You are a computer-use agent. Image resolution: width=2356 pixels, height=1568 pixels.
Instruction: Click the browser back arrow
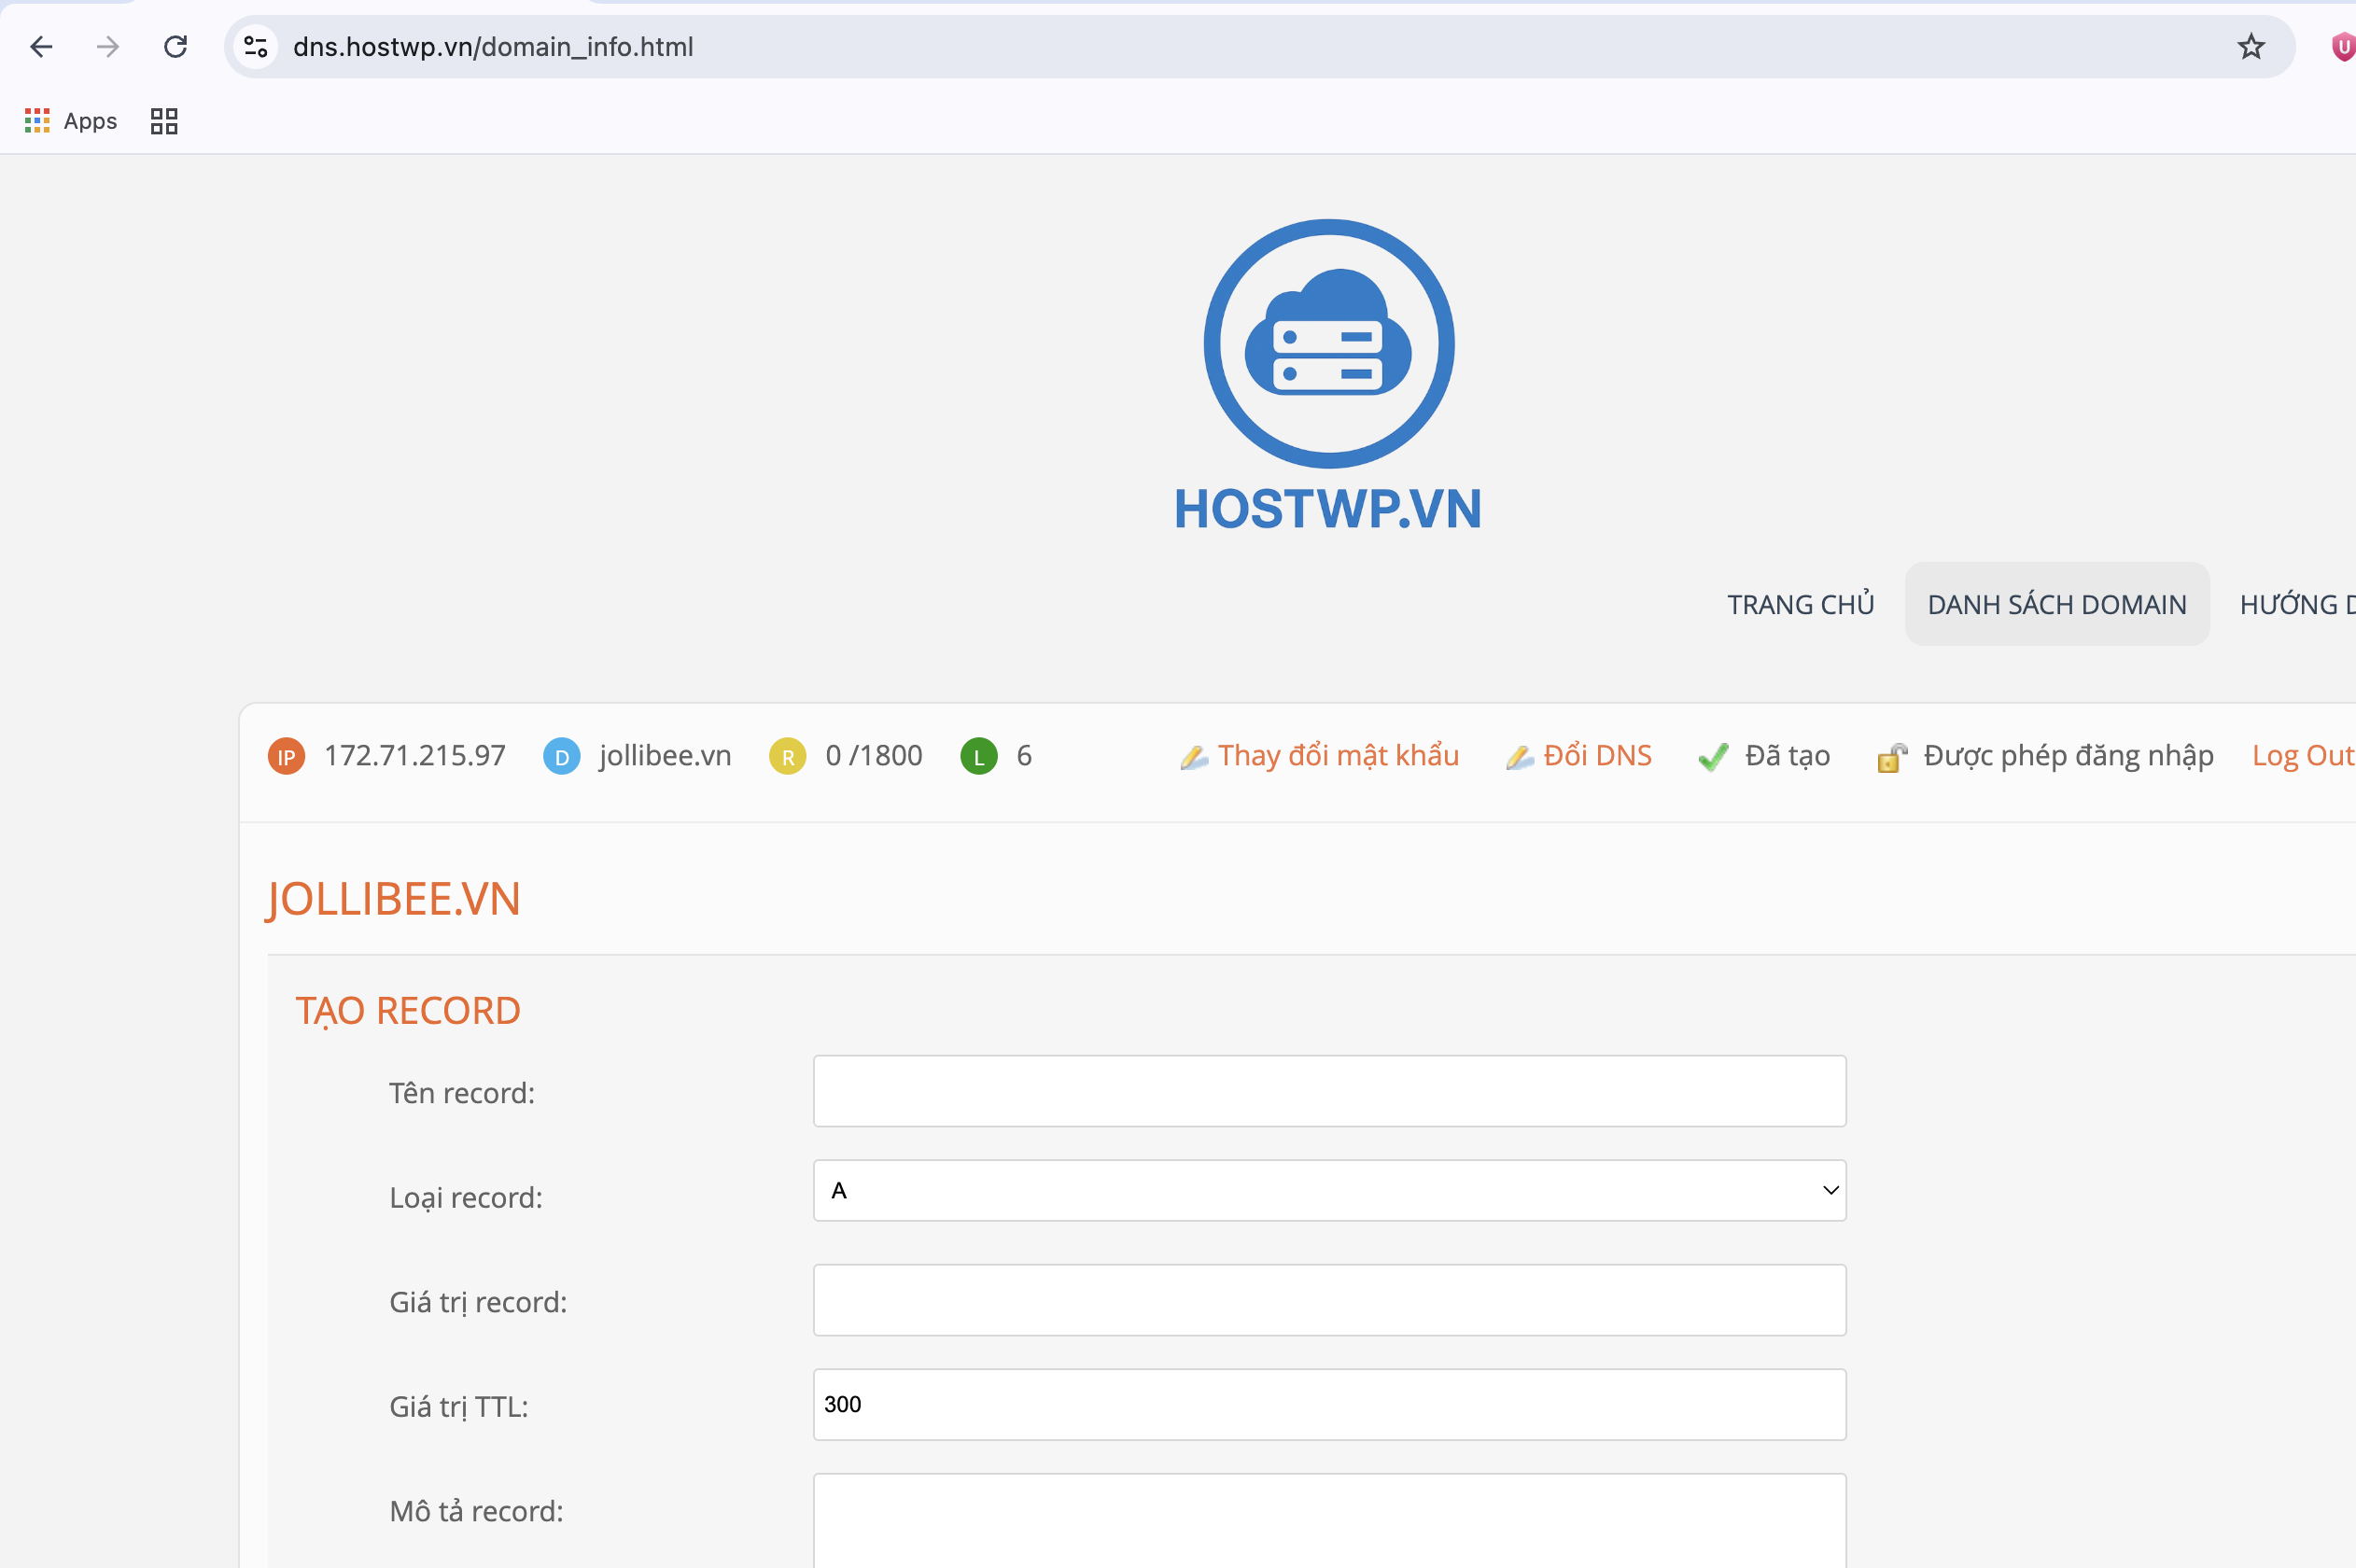tap(41, 47)
